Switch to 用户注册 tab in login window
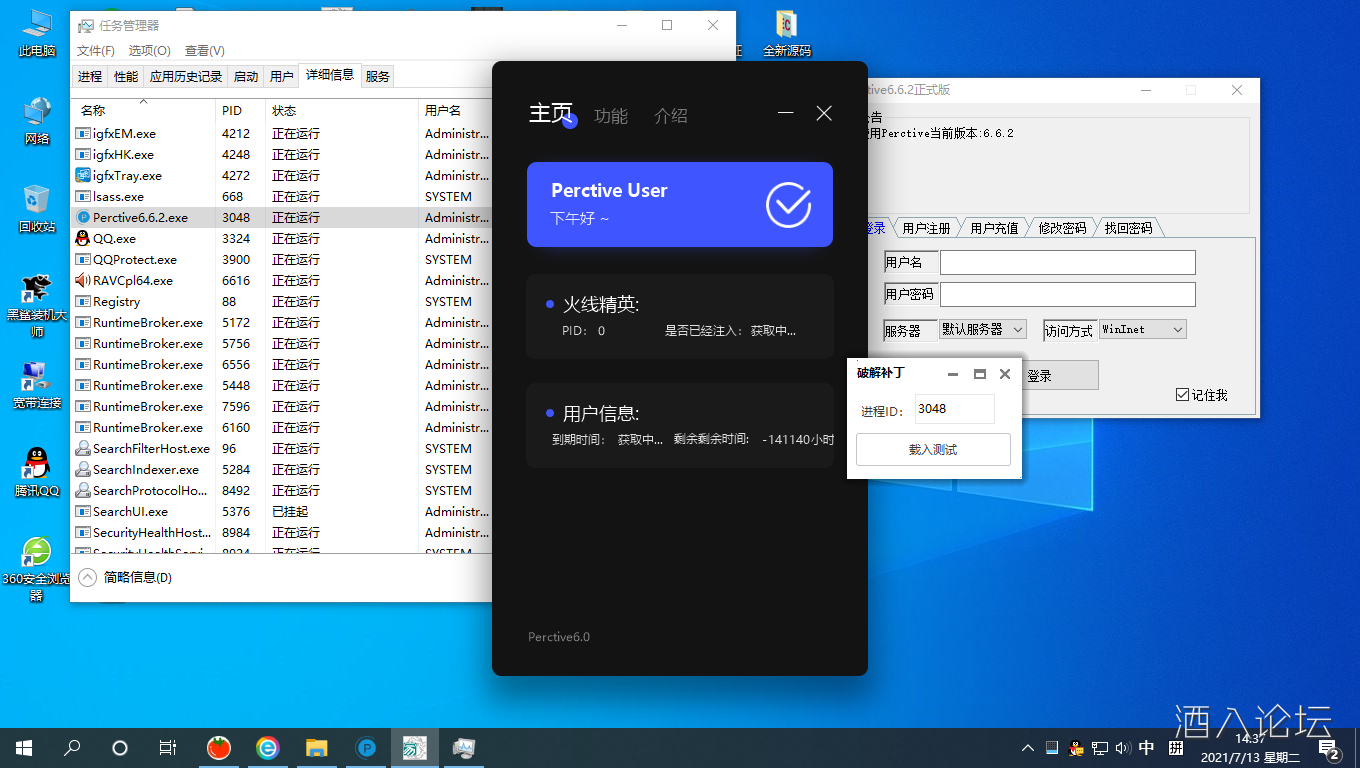This screenshot has height=768, width=1360. point(926,228)
